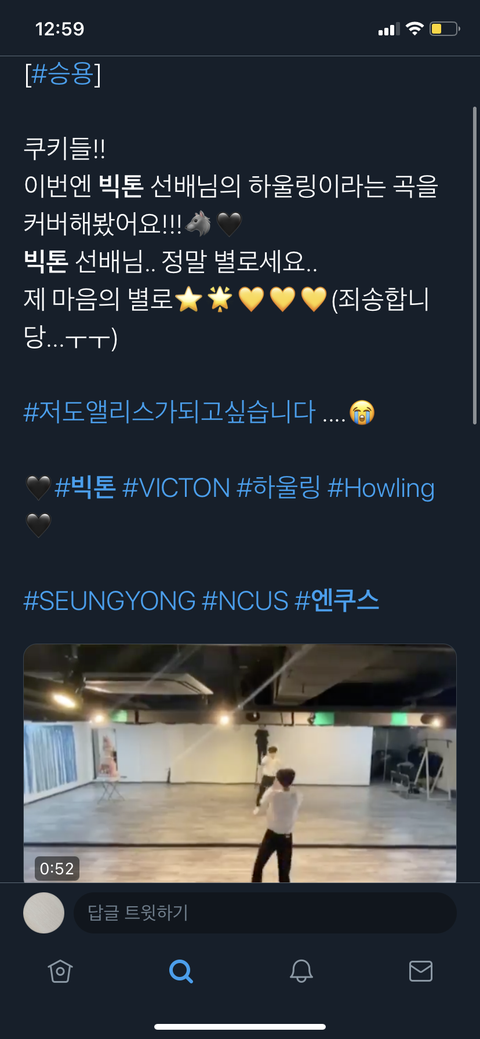Open the #NCUS hashtag
This screenshot has height=1039, width=480.
(245, 602)
